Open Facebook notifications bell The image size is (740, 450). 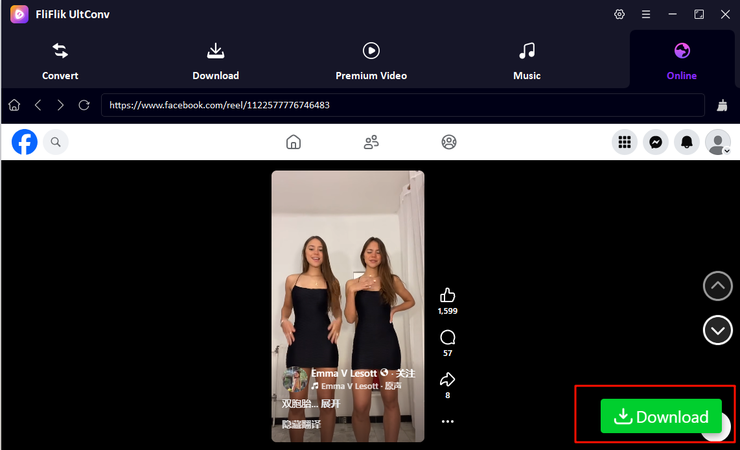tap(687, 142)
